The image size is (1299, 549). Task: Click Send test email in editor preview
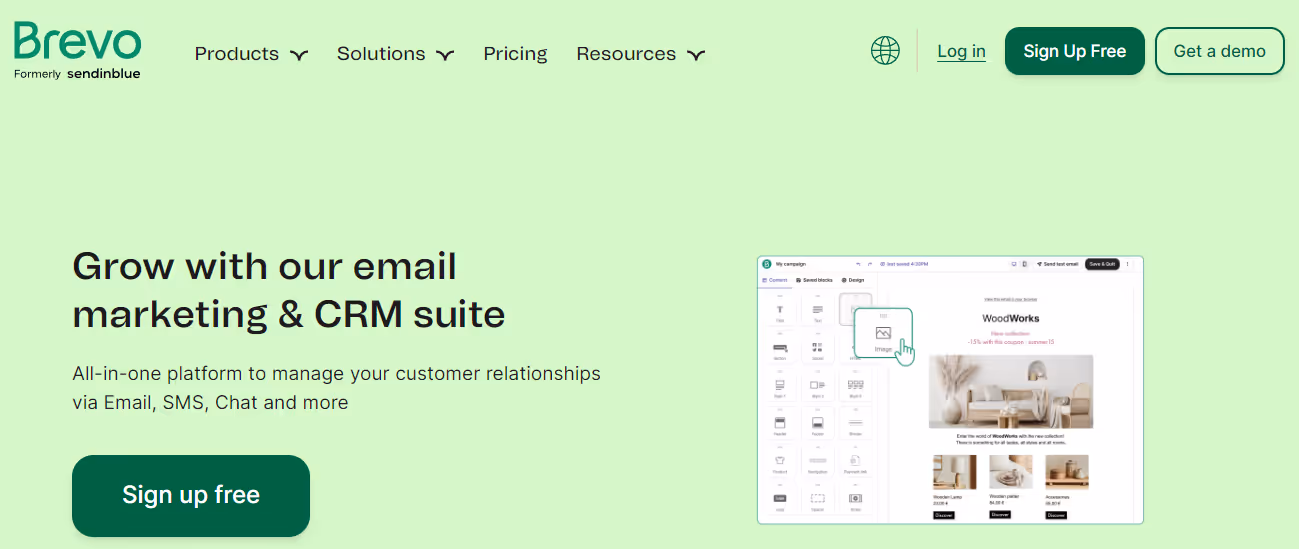tap(1058, 264)
